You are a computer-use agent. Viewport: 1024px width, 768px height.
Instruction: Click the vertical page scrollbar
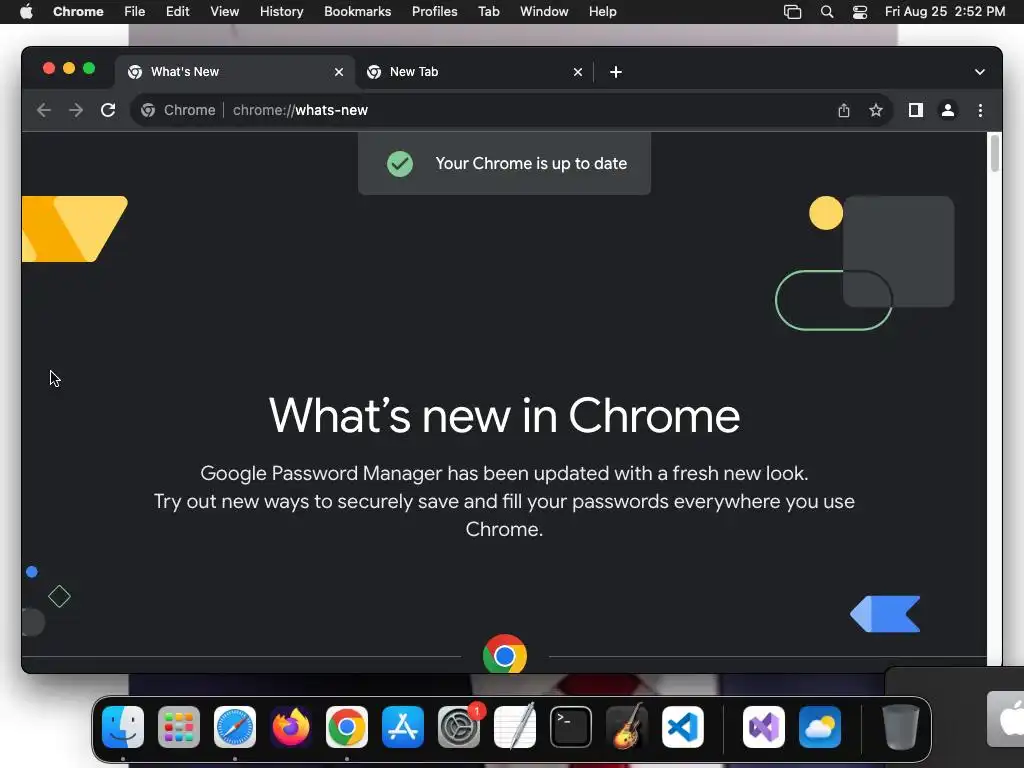(x=995, y=153)
